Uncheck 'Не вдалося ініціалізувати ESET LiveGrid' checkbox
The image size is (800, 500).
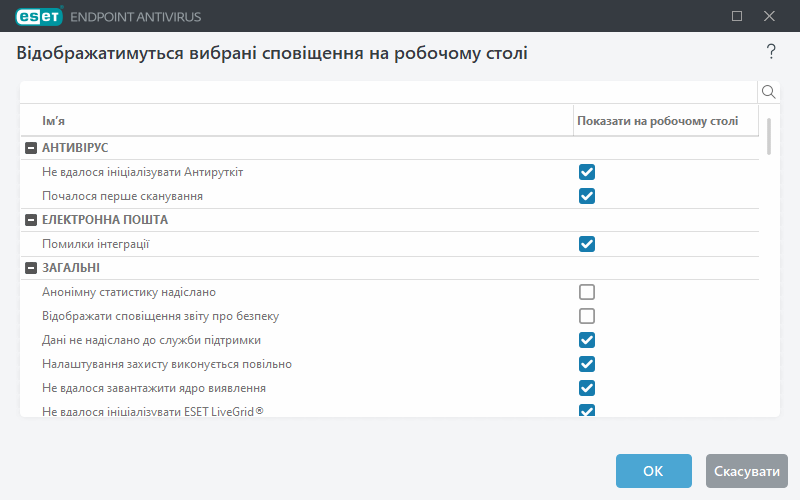(x=587, y=410)
